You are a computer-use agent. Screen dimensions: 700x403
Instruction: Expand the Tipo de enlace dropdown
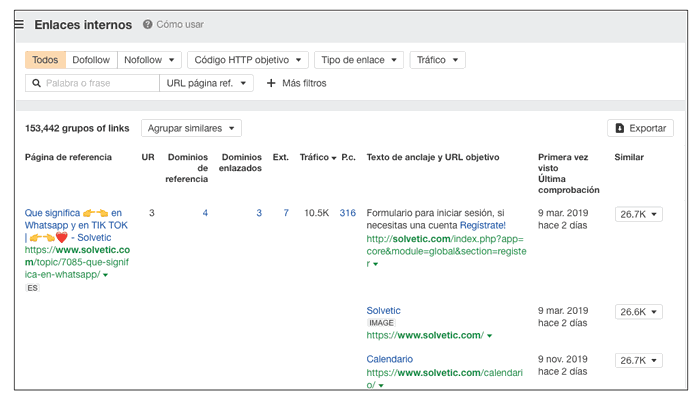coord(359,60)
